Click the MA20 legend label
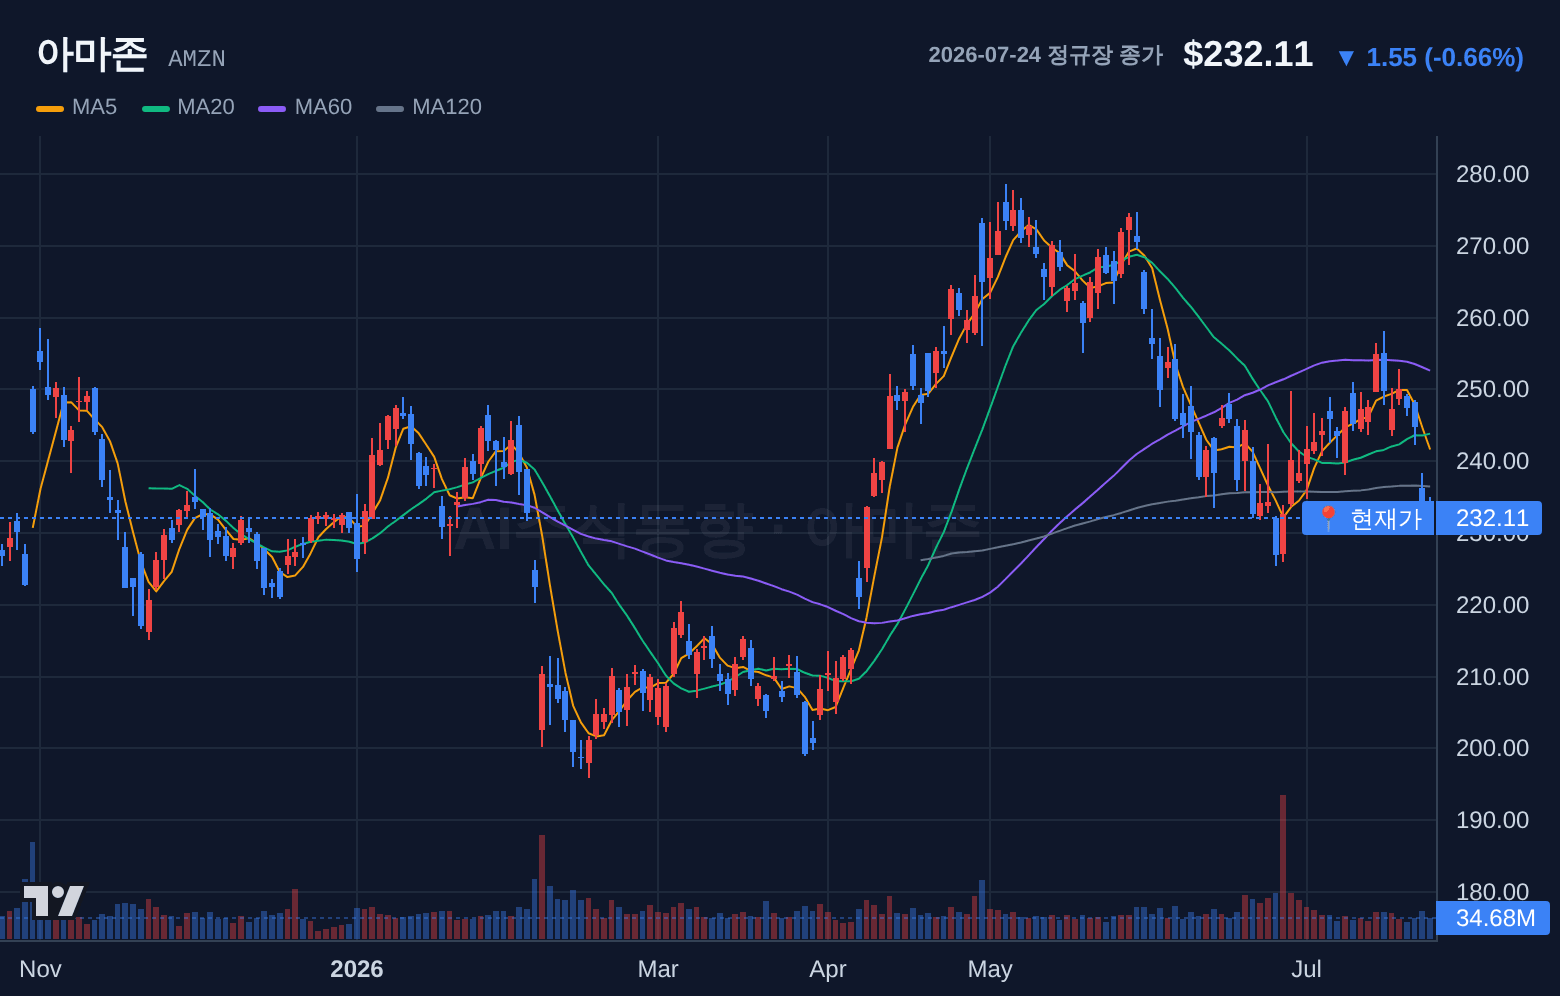This screenshot has width=1560, height=996. point(206,107)
